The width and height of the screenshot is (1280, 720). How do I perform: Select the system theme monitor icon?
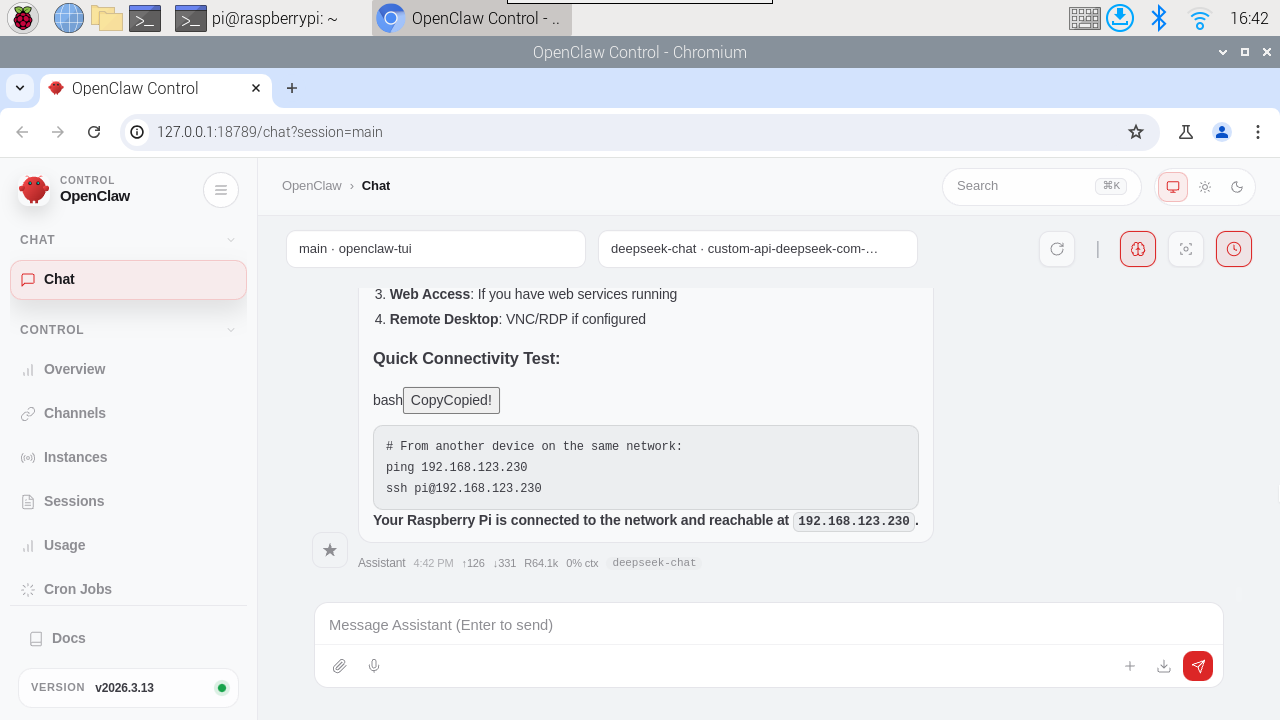[1173, 187]
